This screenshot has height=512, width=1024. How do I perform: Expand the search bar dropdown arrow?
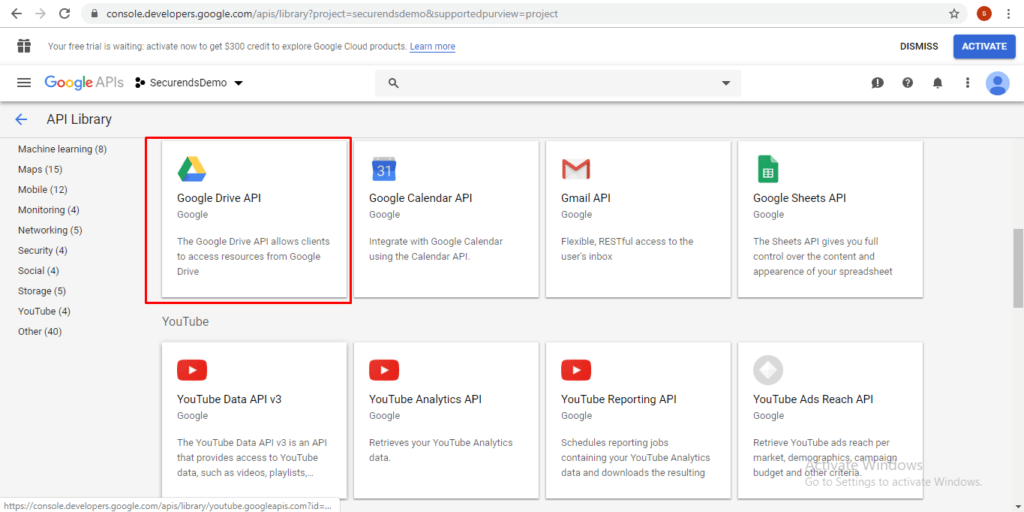(x=726, y=83)
